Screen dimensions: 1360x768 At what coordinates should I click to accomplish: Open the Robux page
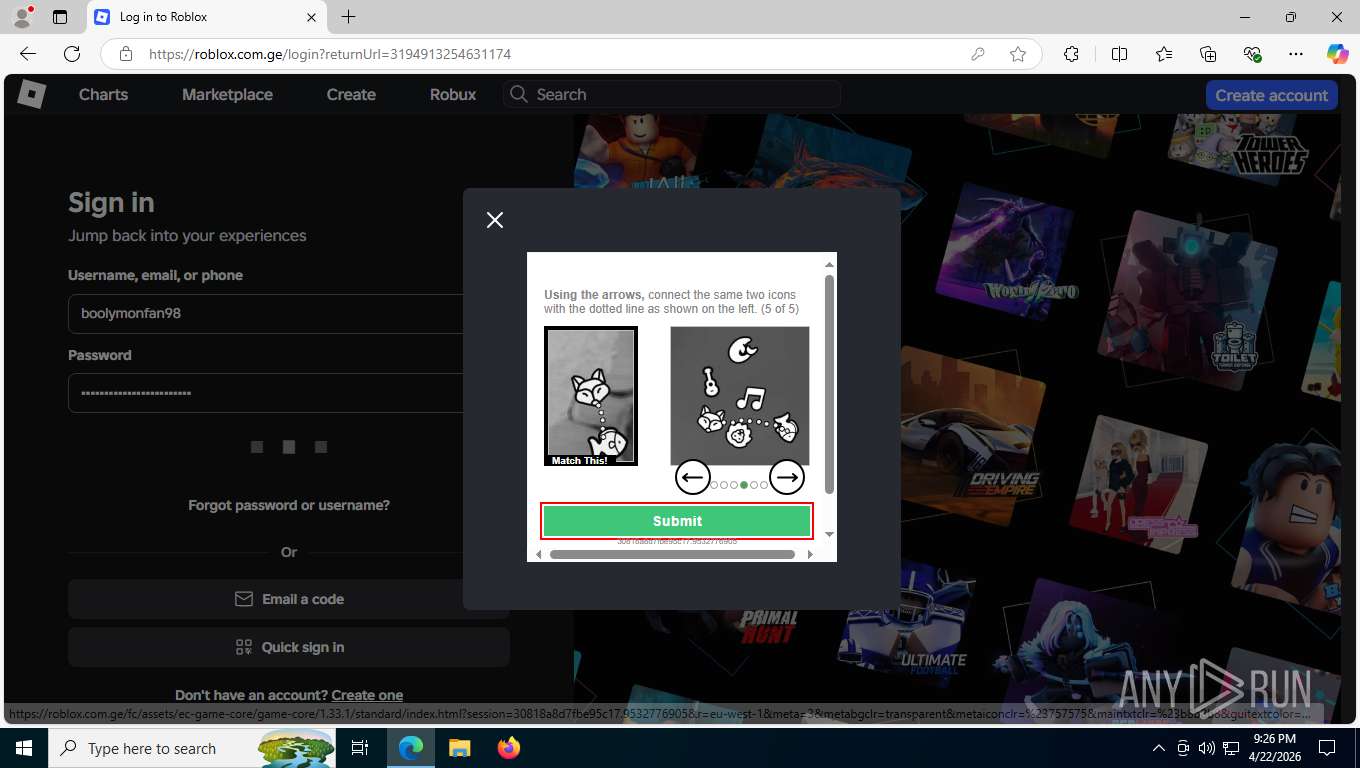[453, 94]
